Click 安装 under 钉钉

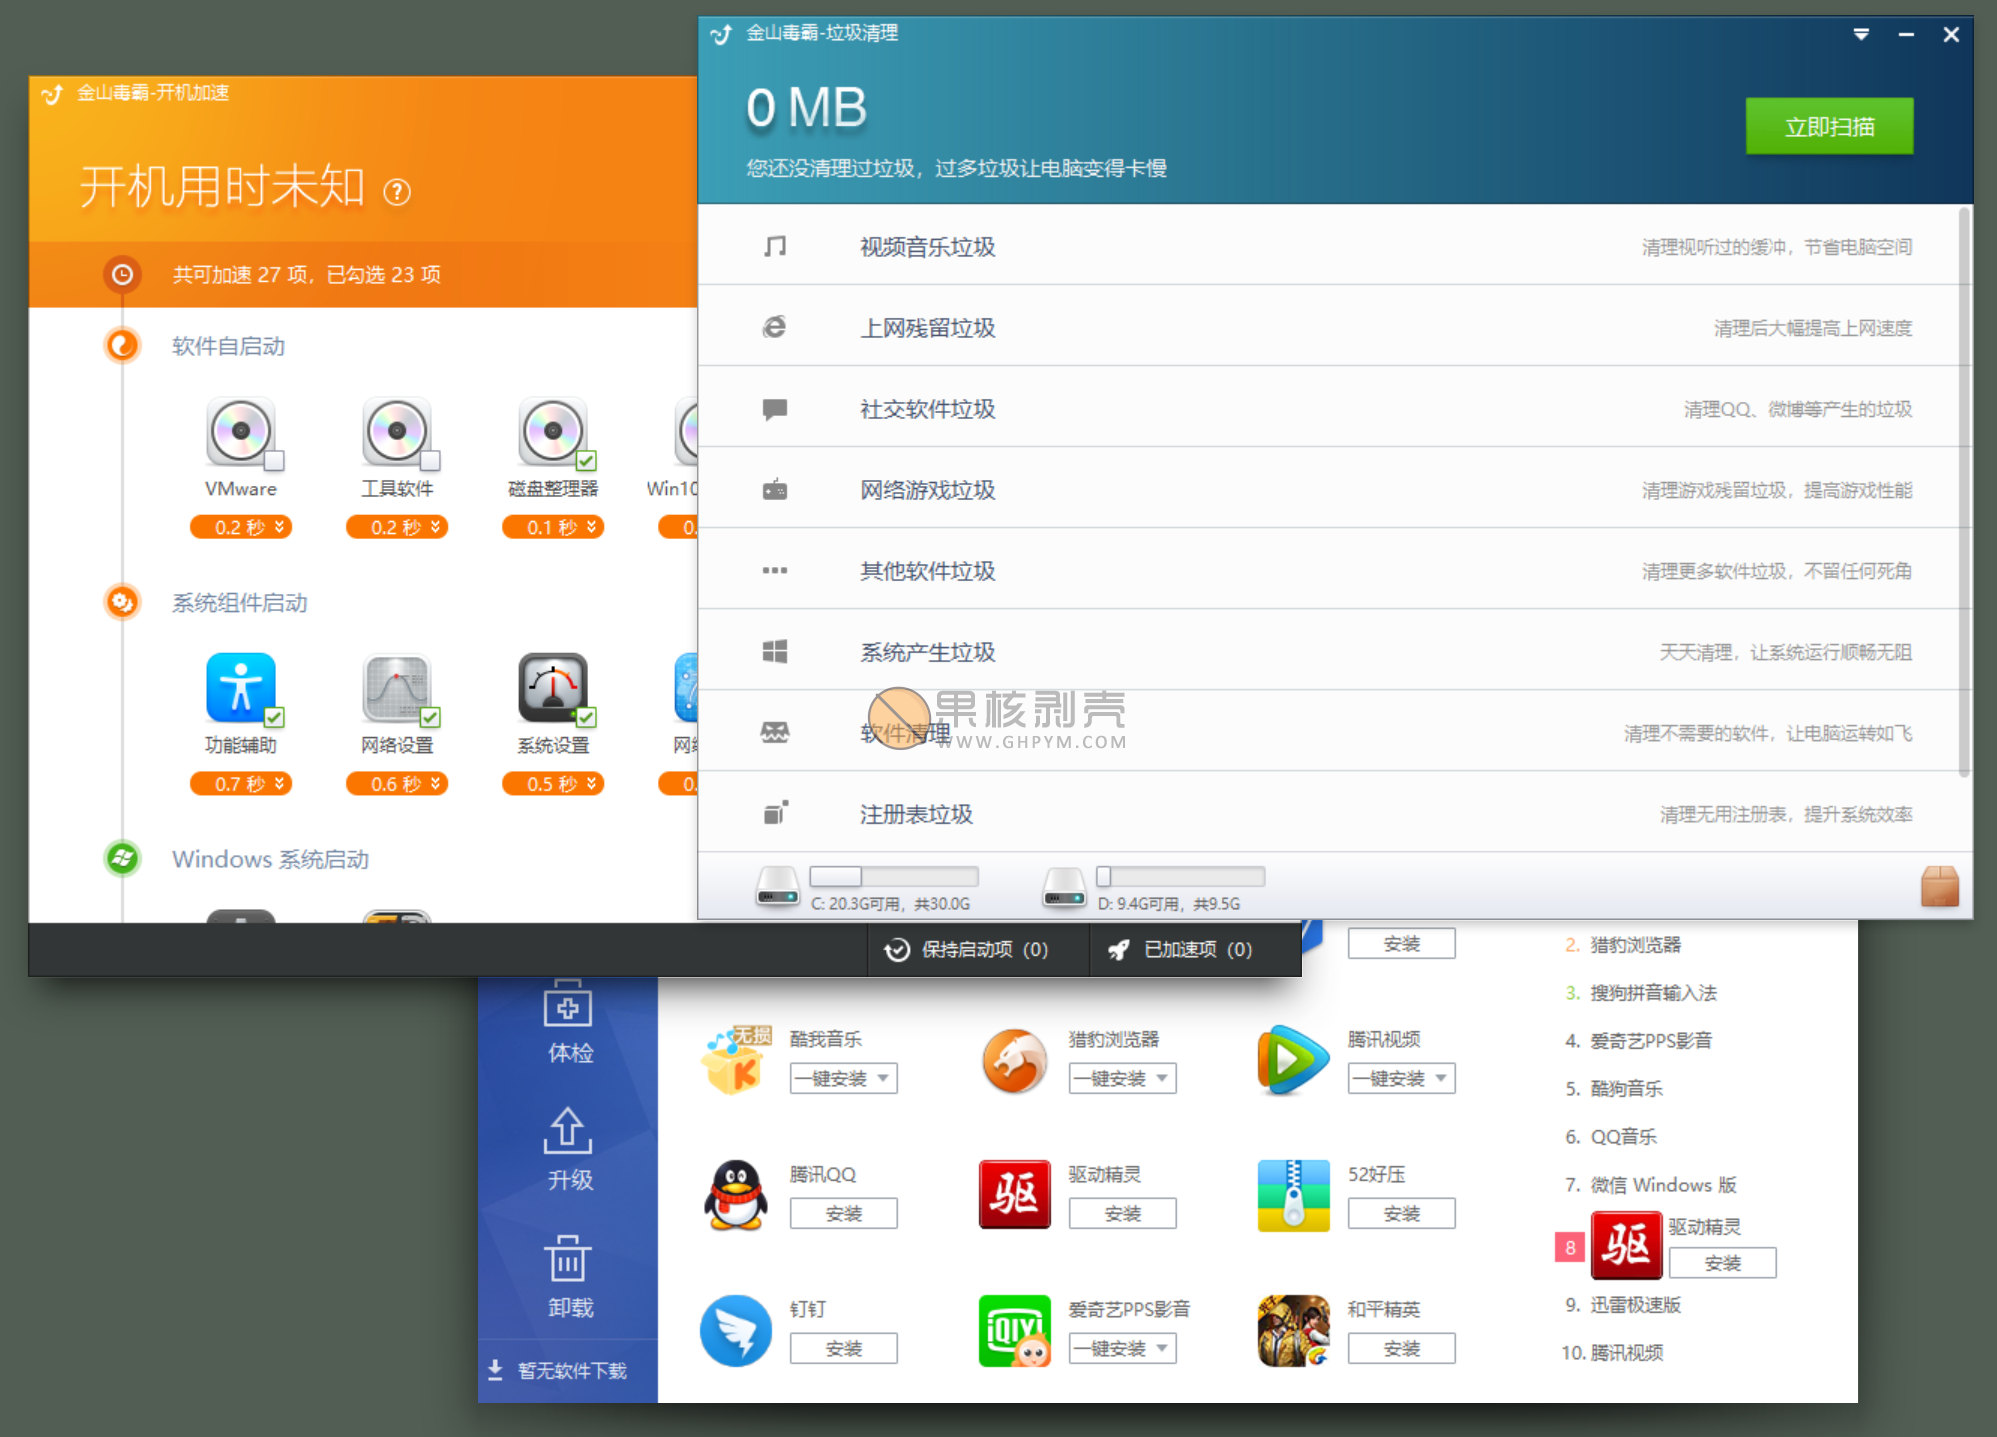843,1348
